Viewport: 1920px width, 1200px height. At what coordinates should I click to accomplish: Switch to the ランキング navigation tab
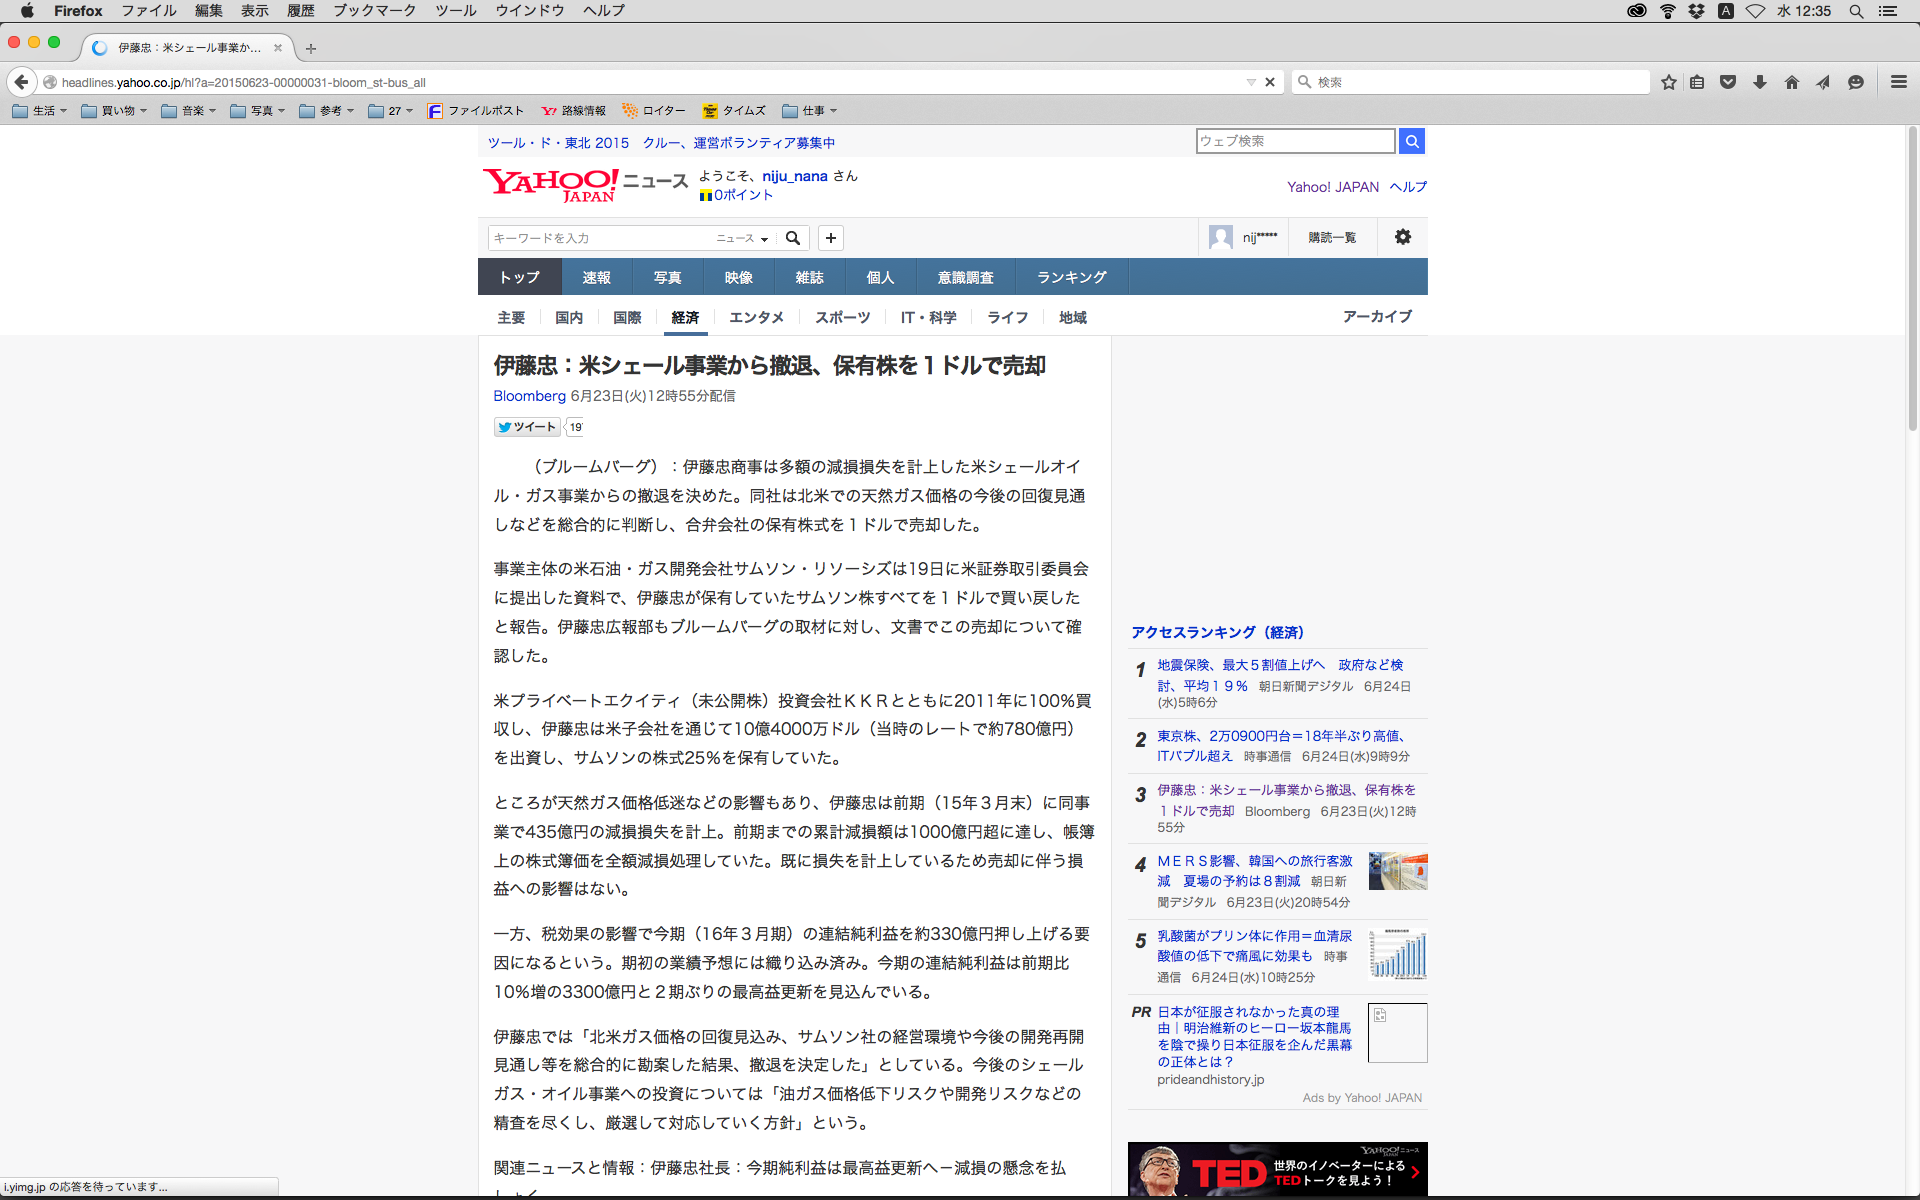1071,277
